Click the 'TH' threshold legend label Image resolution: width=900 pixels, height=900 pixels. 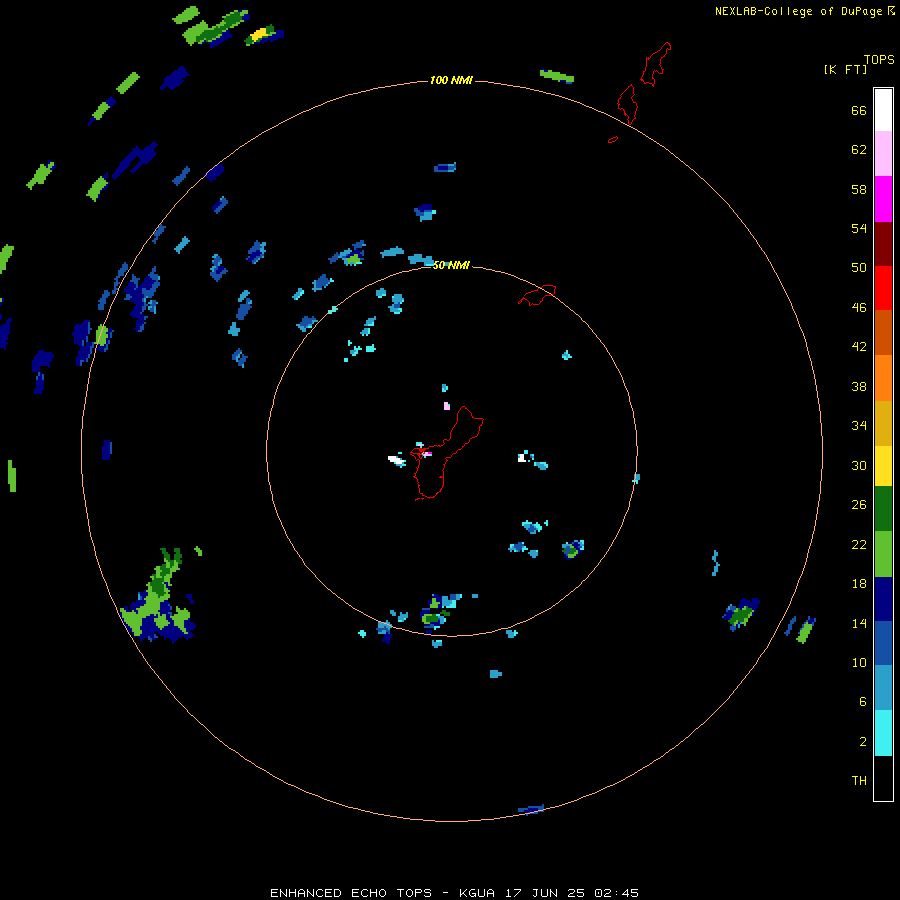[859, 781]
